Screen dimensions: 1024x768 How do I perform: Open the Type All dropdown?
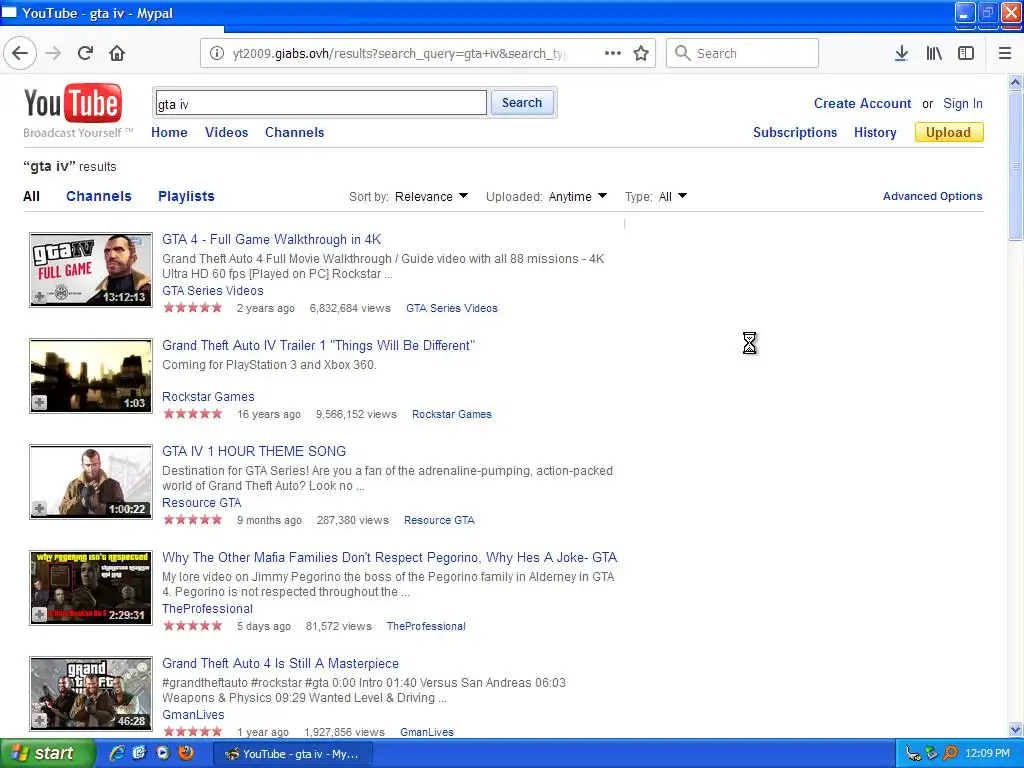tap(673, 197)
